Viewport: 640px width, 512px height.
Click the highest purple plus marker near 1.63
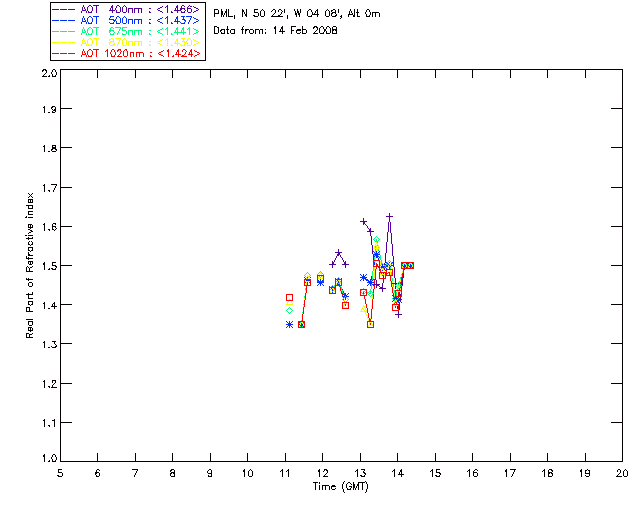(x=390, y=216)
